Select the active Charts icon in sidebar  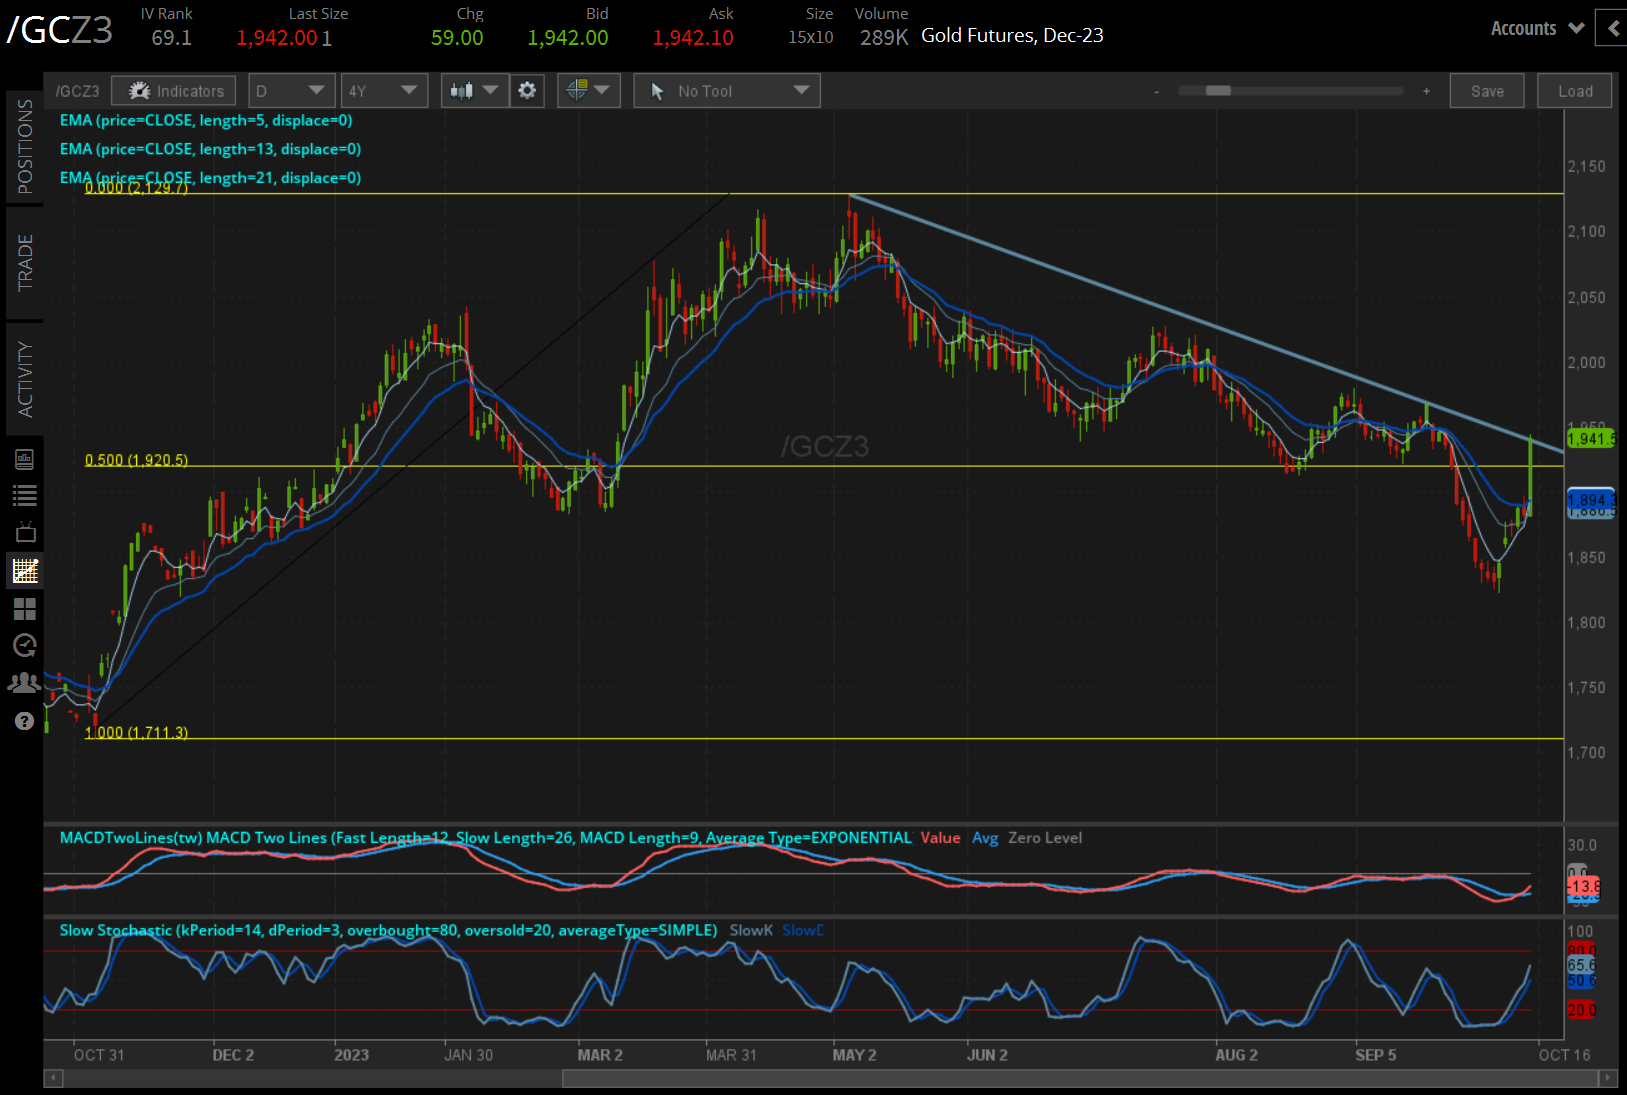point(24,570)
